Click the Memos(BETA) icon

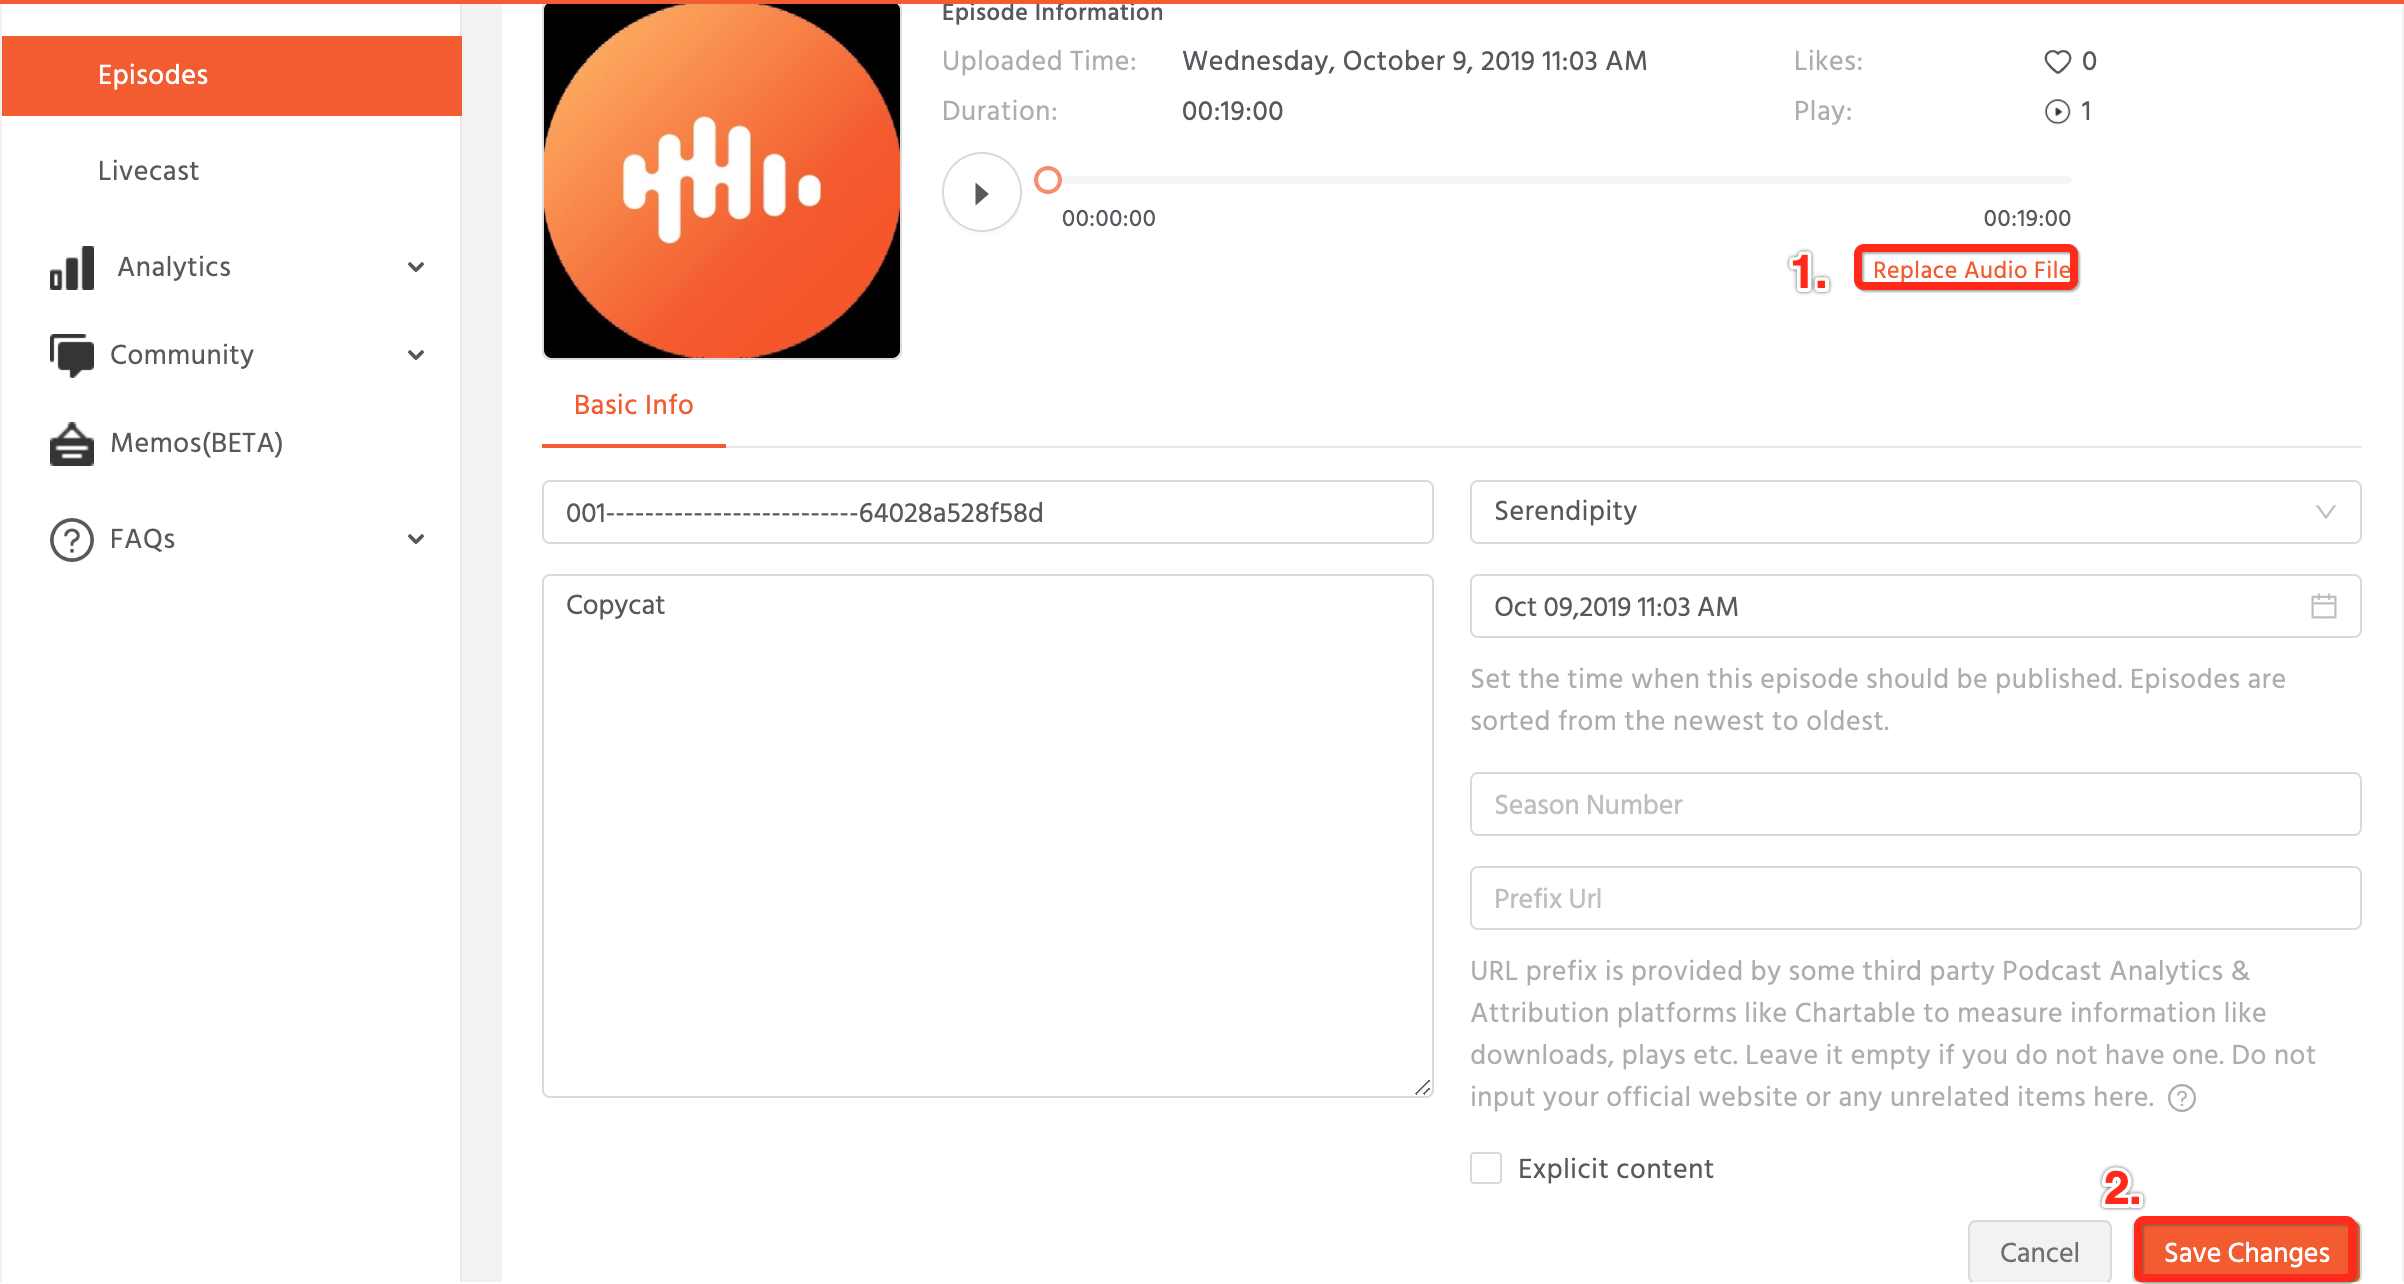tap(72, 443)
